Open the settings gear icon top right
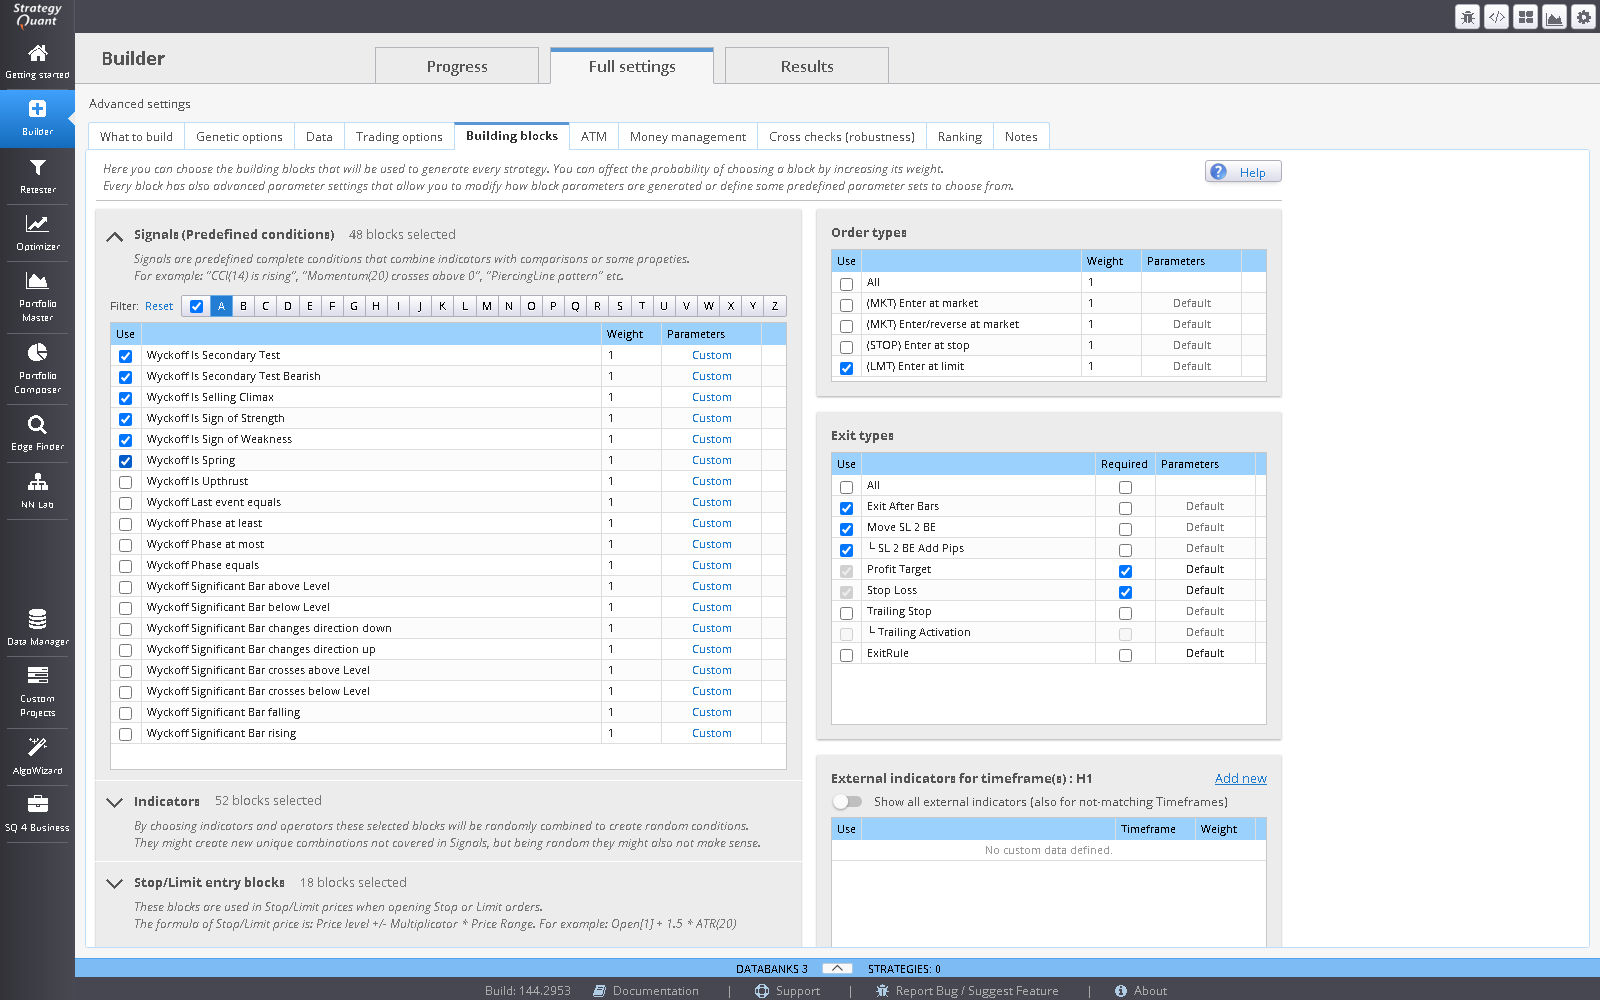 [1583, 17]
